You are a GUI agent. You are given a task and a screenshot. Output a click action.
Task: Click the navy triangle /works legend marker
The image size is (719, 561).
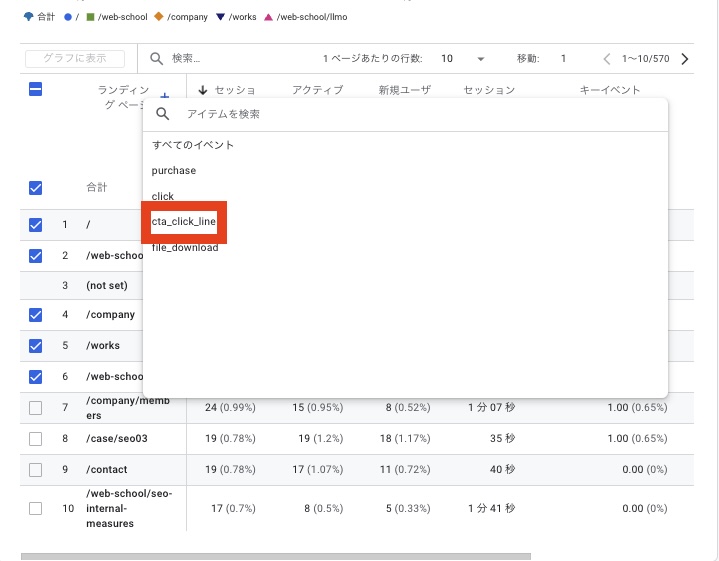(220, 17)
